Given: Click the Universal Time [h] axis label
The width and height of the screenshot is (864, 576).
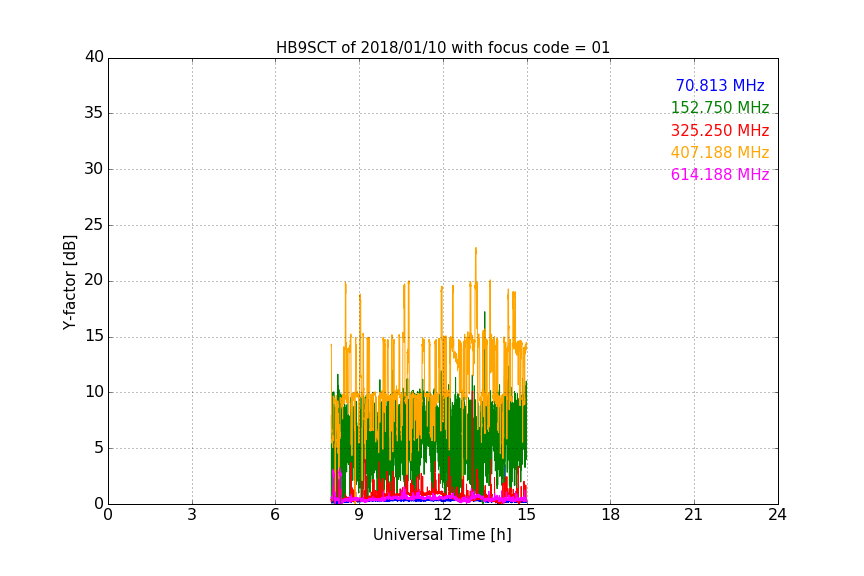Looking at the screenshot, I should [442, 535].
